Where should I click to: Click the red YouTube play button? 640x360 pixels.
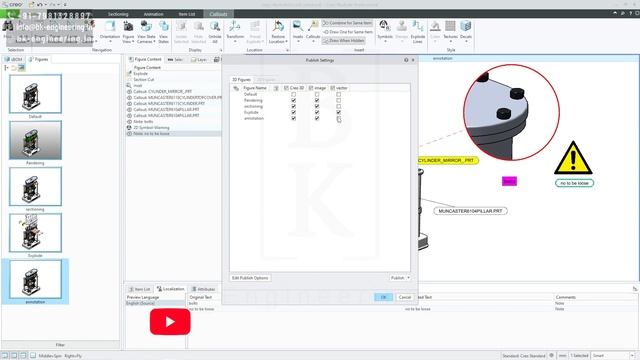tap(170, 322)
